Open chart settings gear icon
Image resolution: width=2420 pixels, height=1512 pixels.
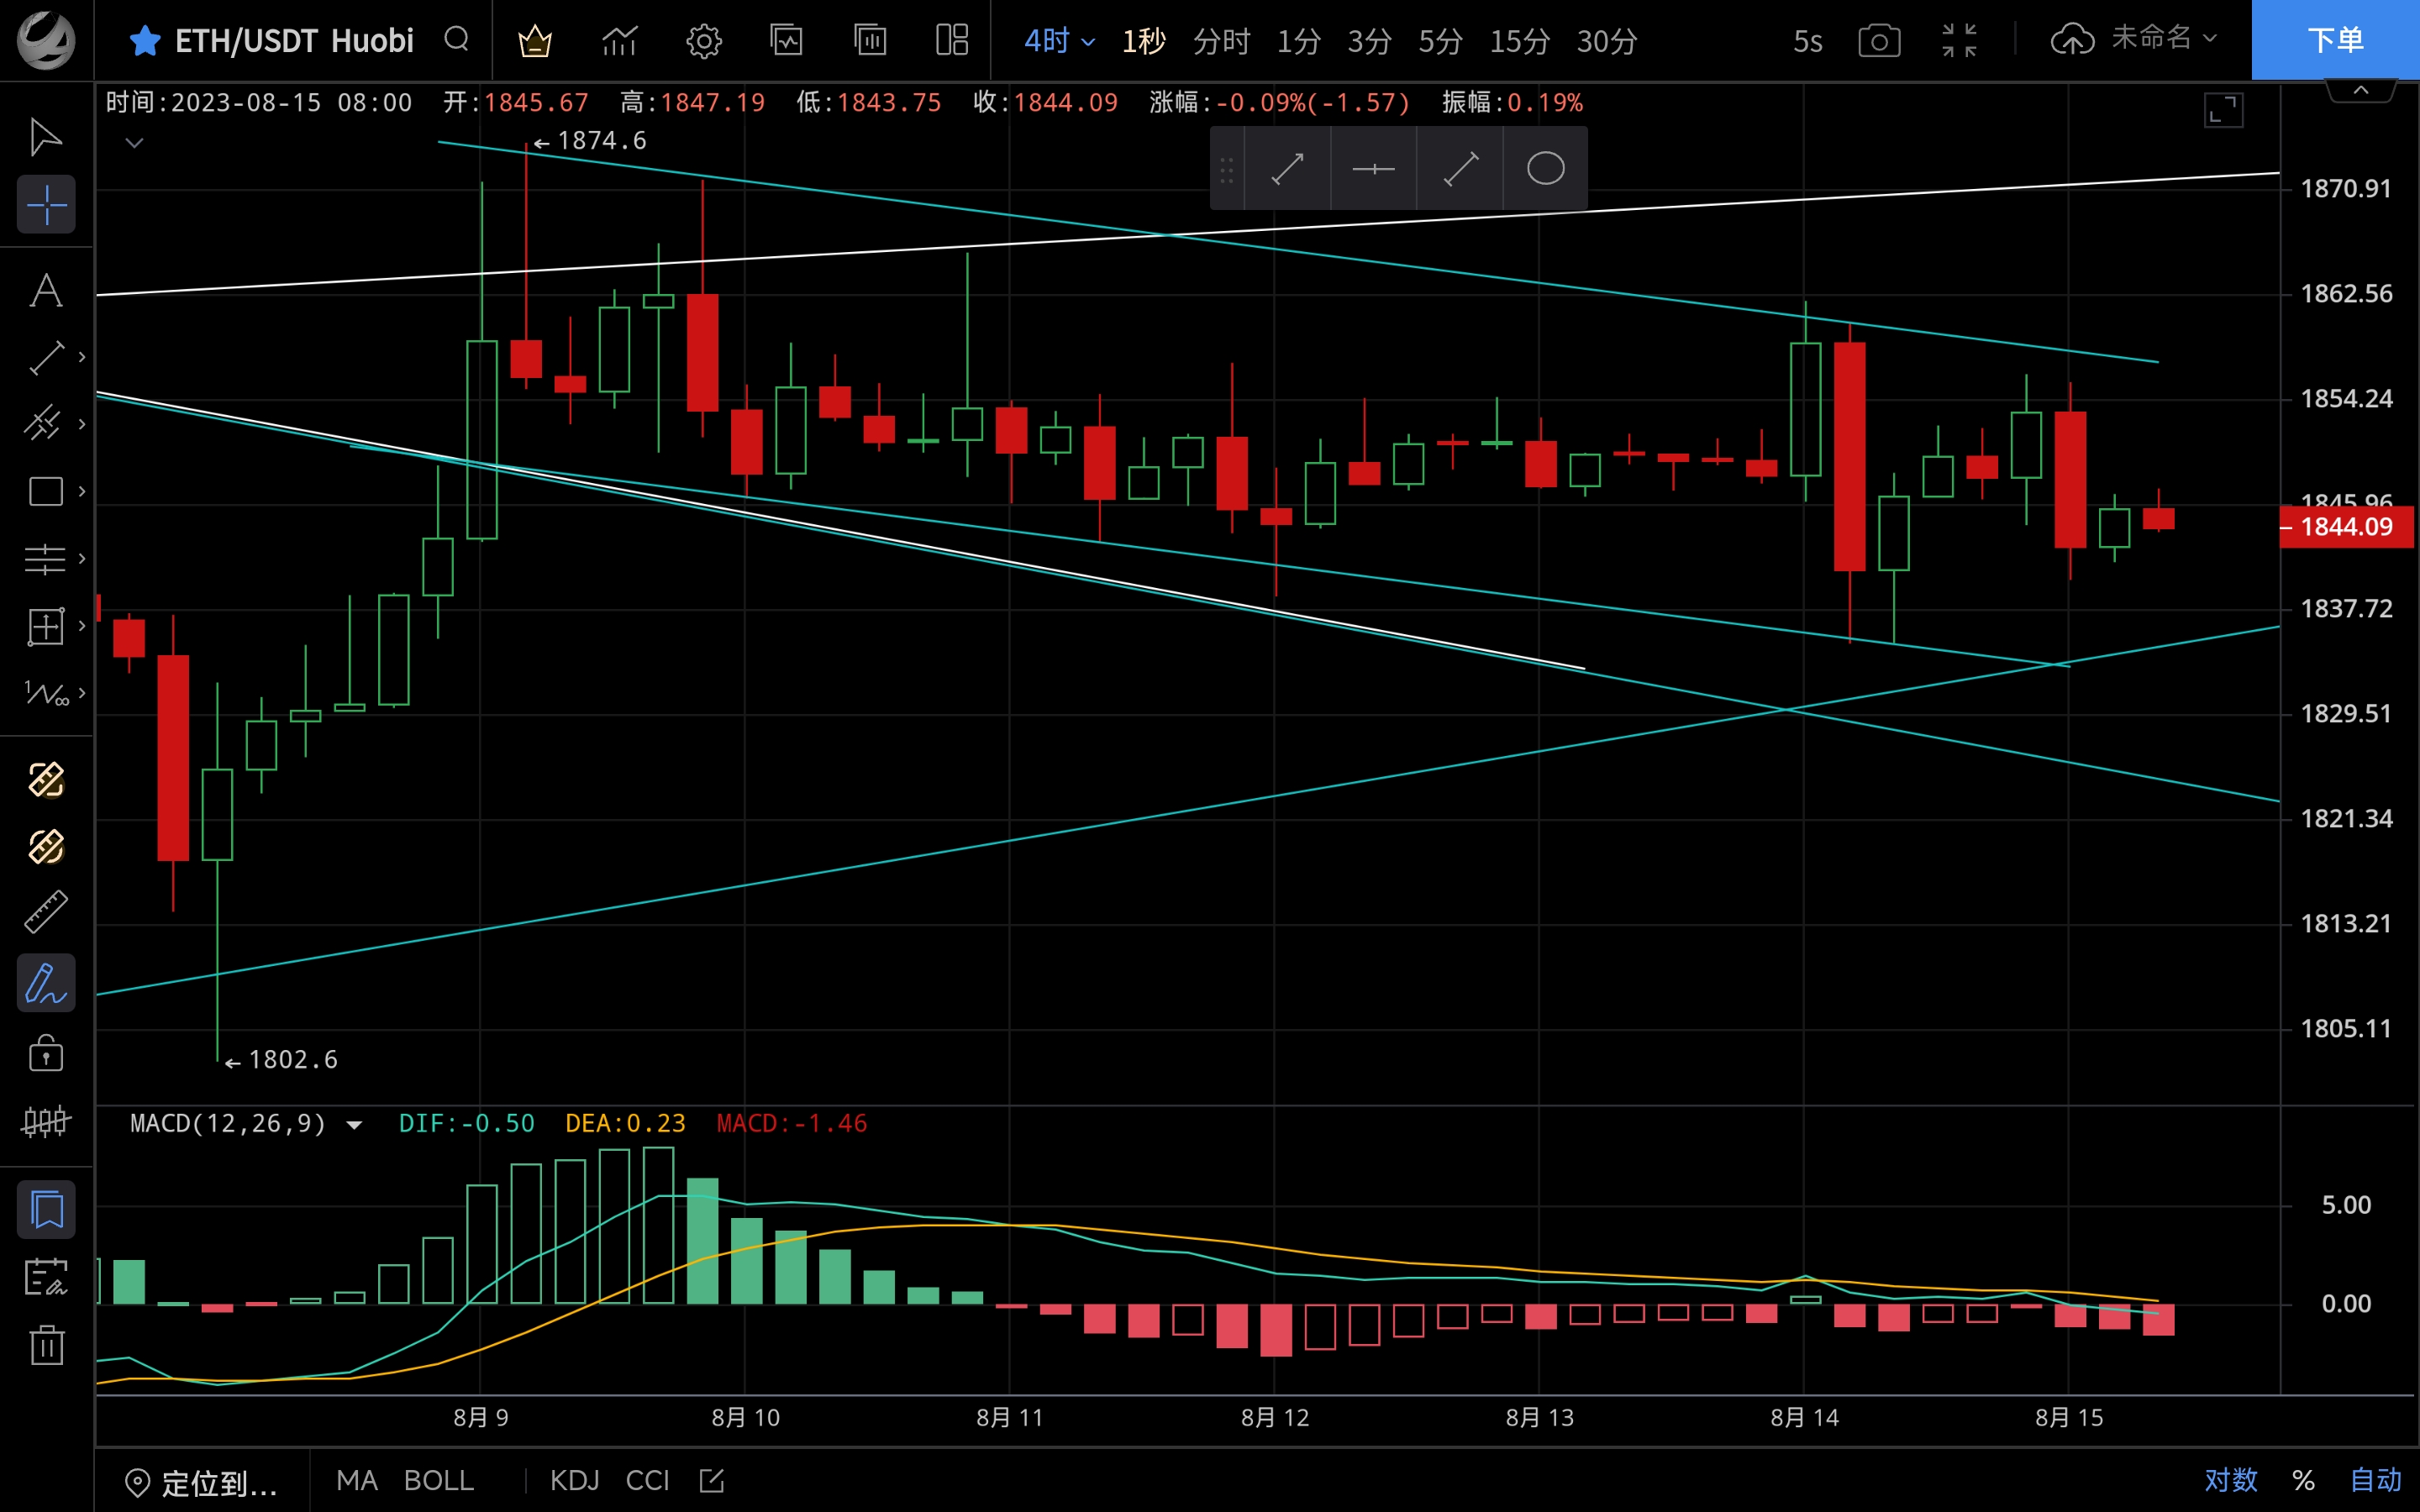click(703, 41)
